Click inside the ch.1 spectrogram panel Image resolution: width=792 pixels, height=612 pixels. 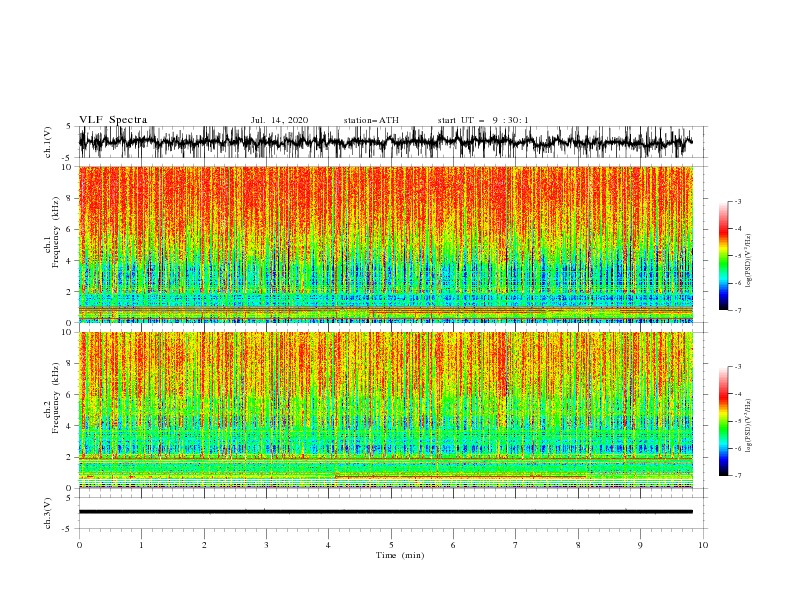(x=386, y=244)
